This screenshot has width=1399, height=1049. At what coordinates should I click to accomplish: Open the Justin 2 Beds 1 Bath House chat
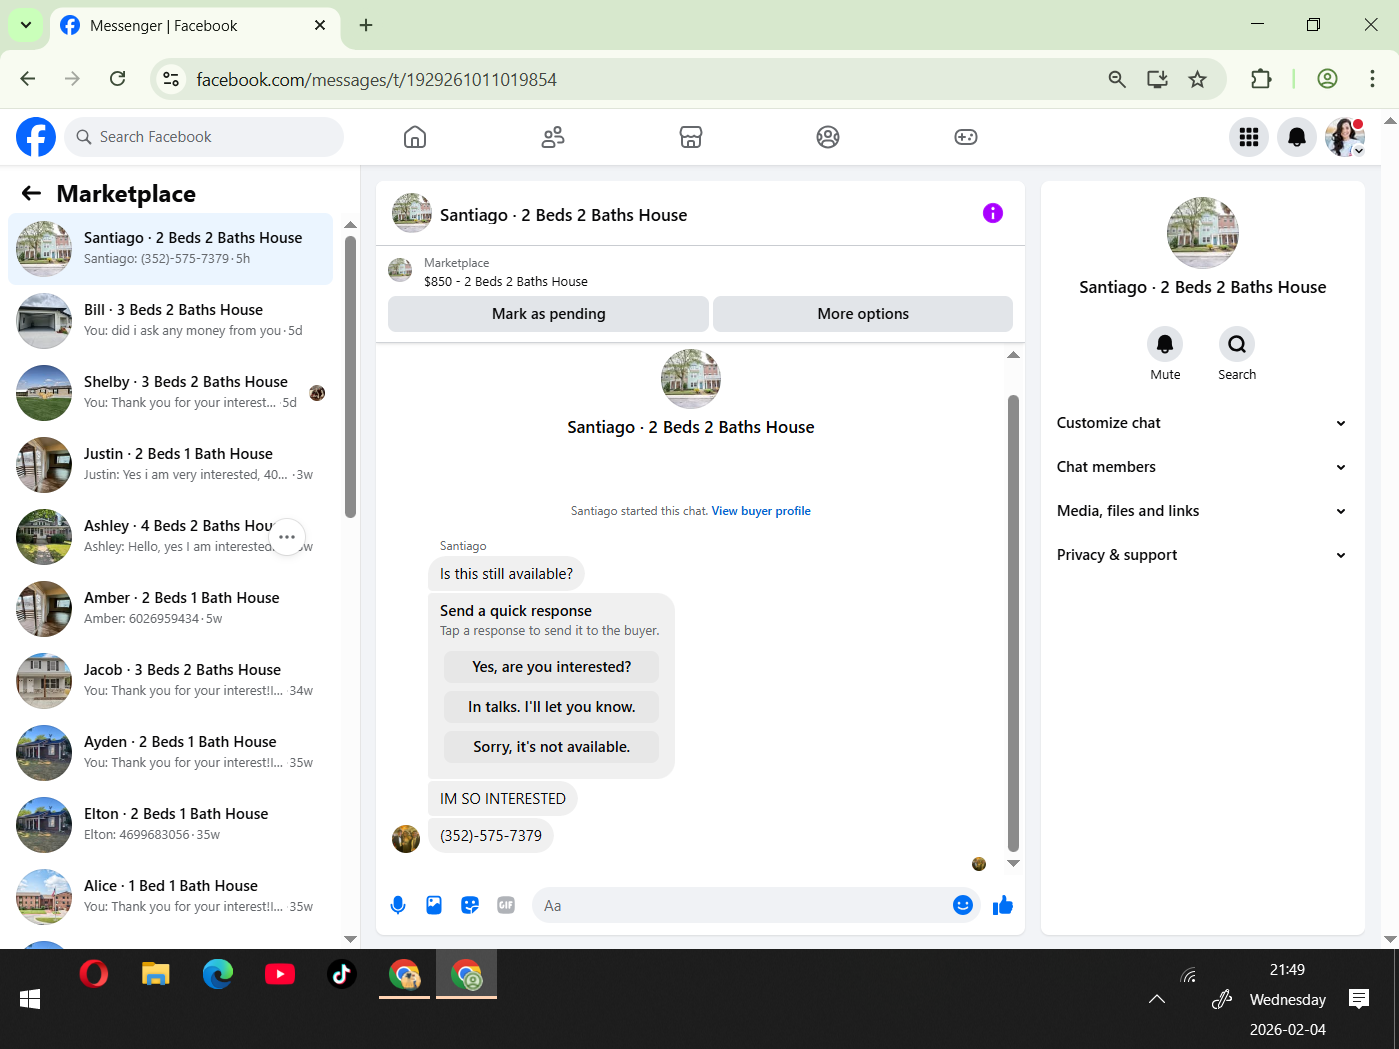171,465
